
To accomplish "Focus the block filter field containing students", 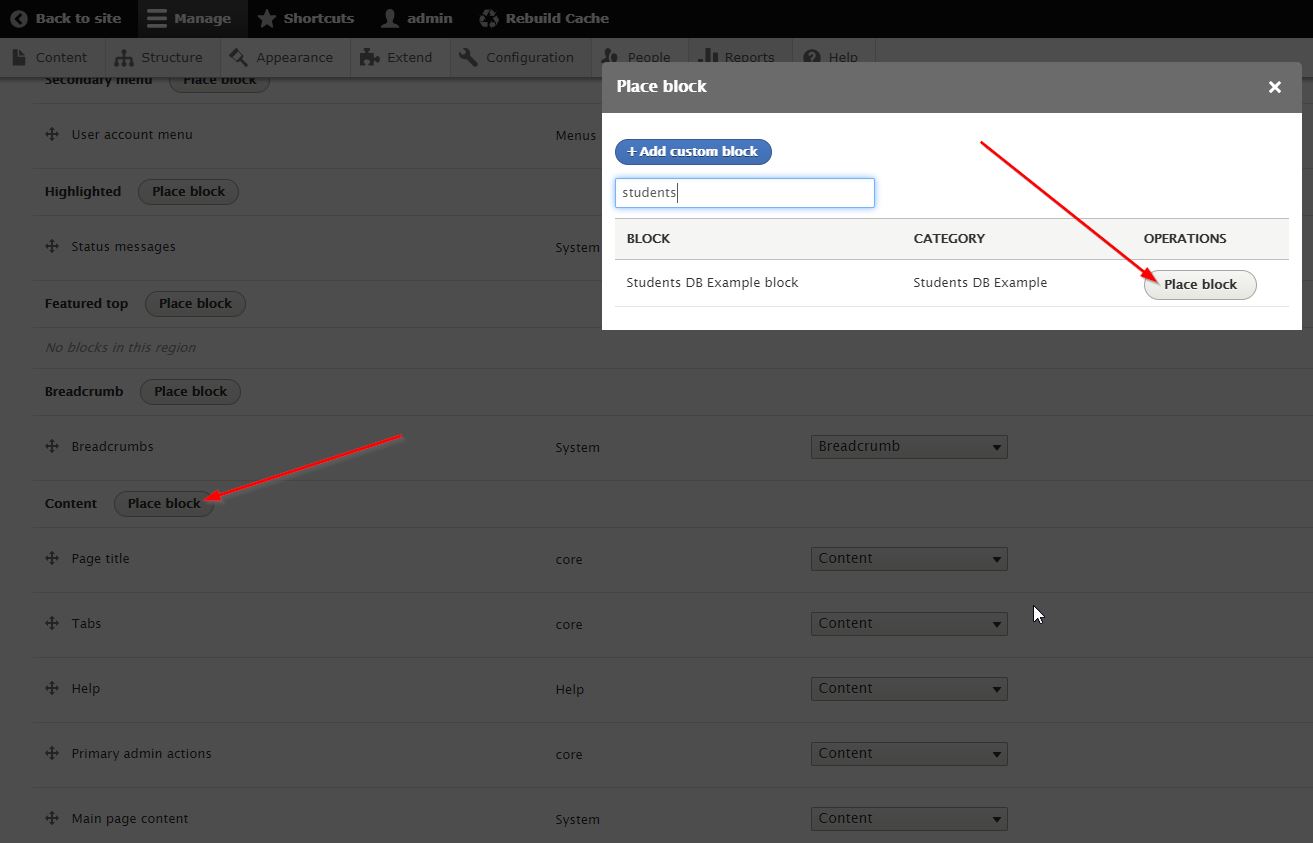I will point(744,193).
